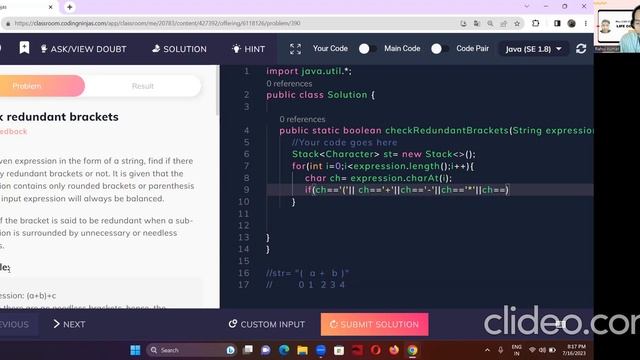Click the Bing icon in taskbar search

point(230,350)
